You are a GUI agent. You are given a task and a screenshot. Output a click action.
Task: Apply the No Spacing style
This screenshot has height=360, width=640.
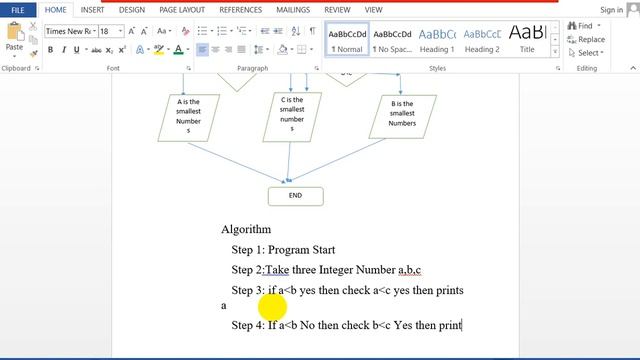[392, 40]
